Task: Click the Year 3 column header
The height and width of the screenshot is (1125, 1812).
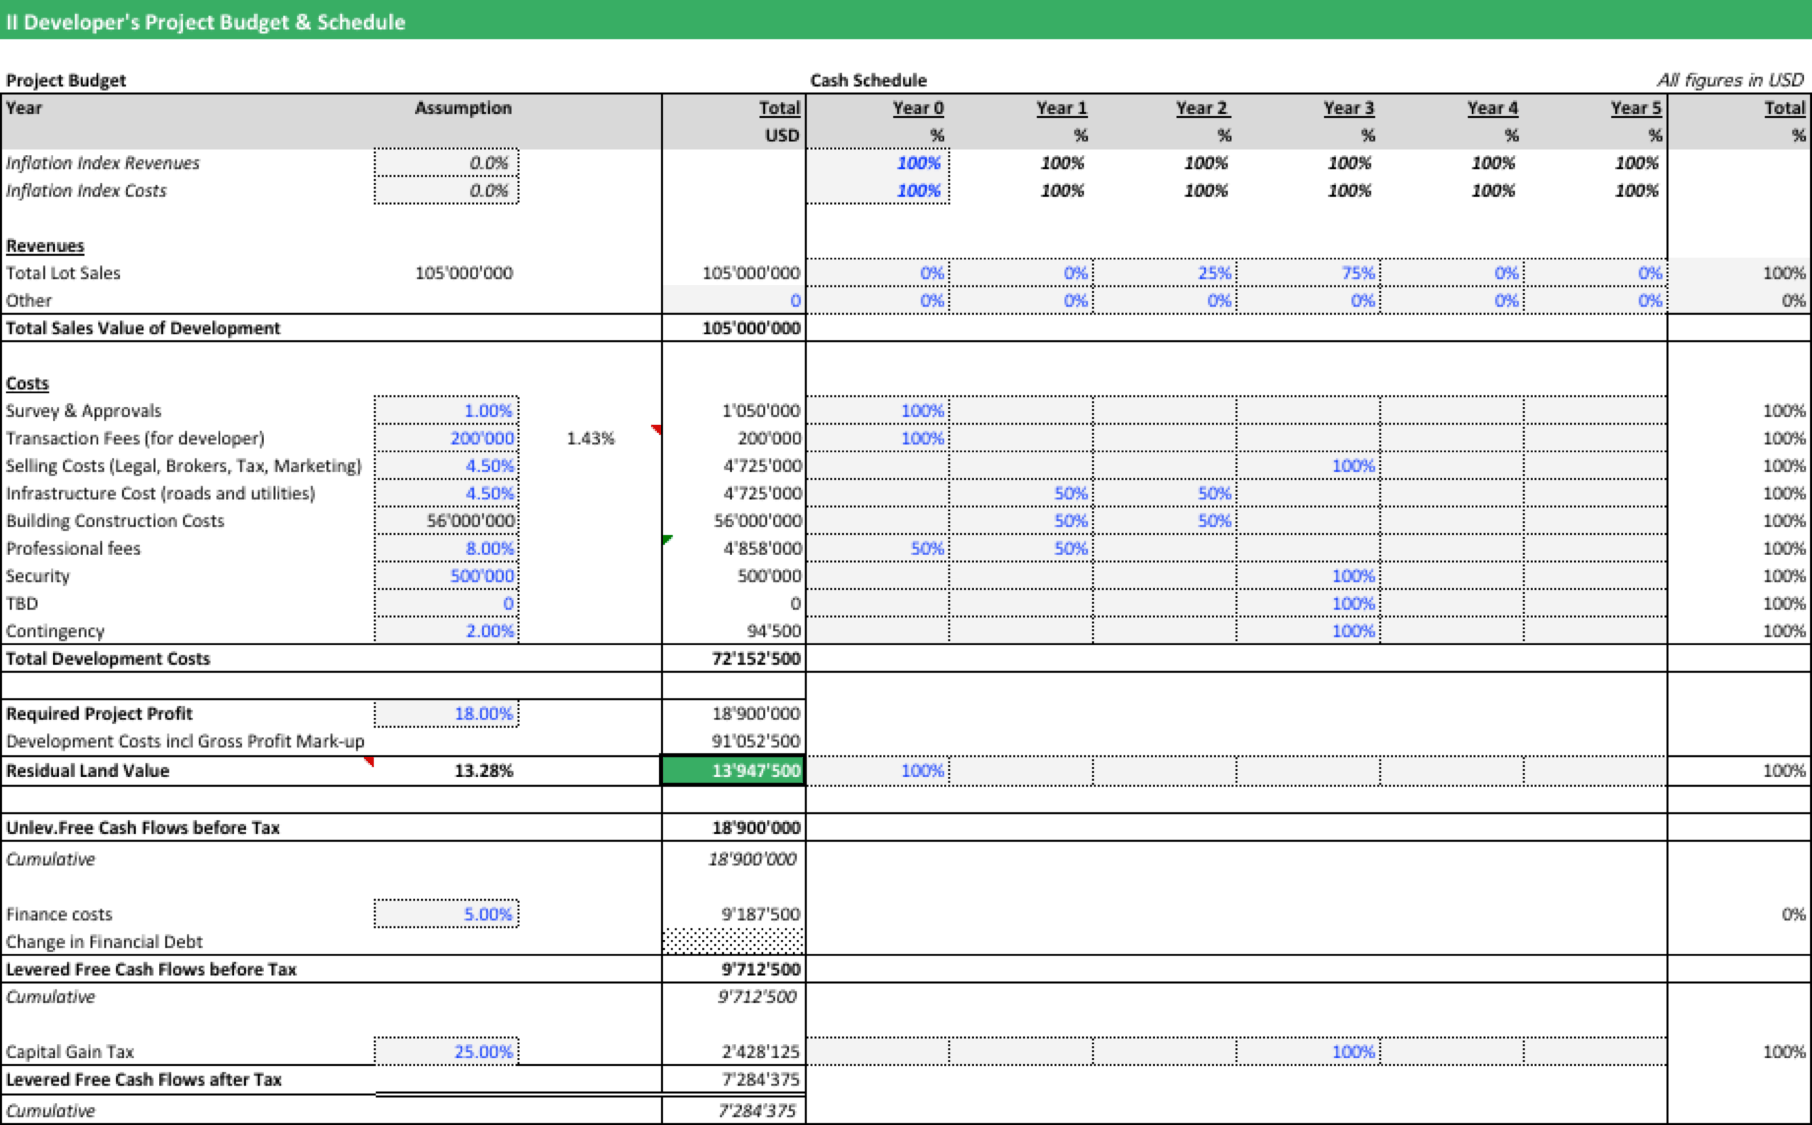Action: (1349, 108)
